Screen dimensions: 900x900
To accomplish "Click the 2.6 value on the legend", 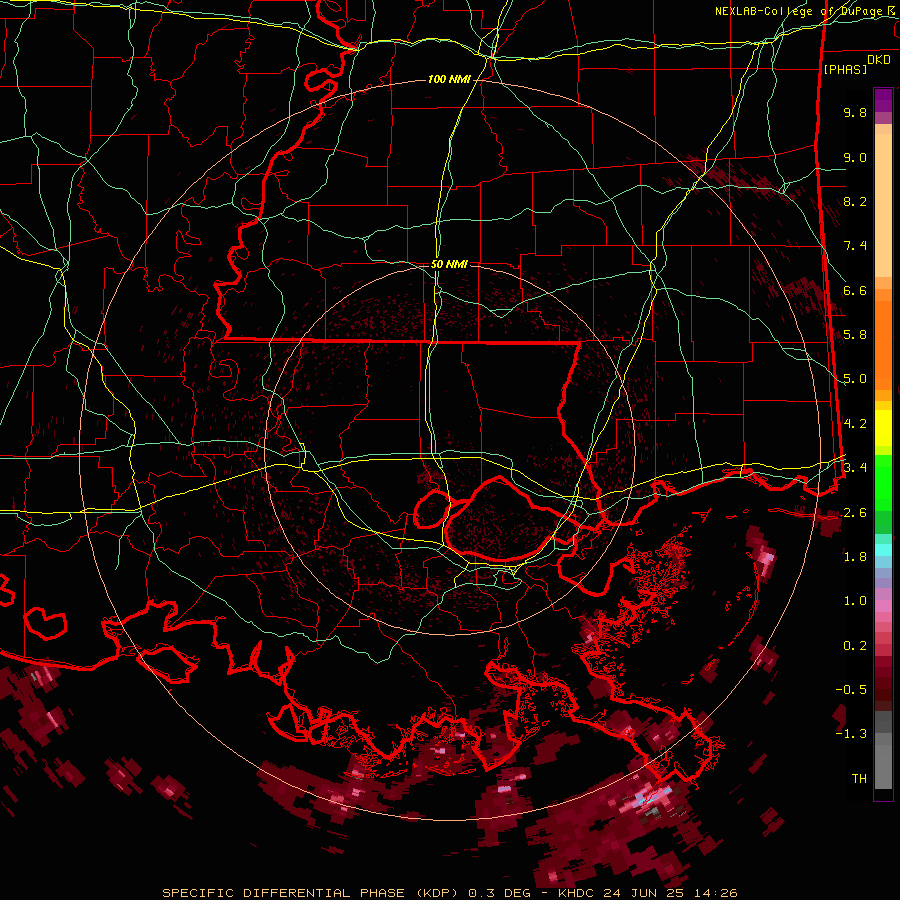I will pyautogui.click(x=855, y=512).
